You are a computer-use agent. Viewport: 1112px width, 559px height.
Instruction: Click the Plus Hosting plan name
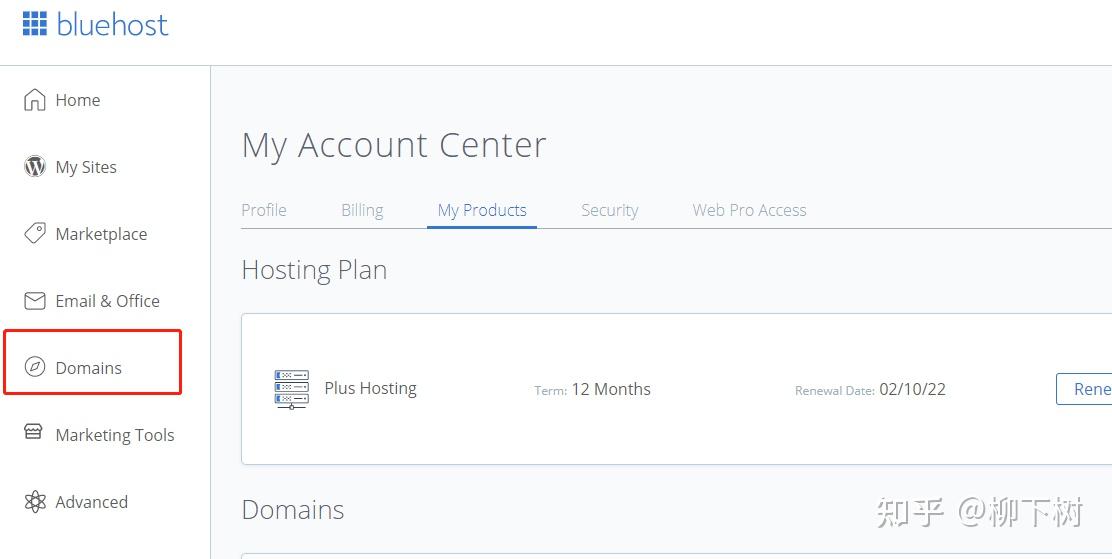(x=370, y=388)
